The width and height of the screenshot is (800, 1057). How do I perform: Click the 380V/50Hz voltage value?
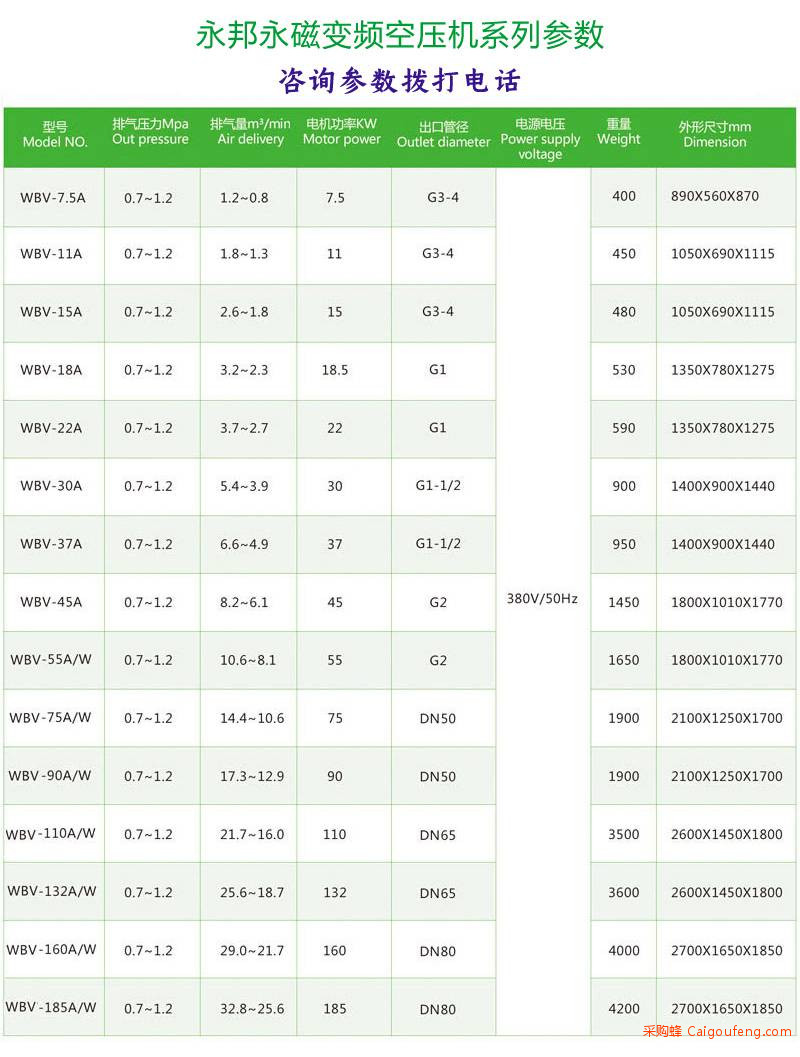tap(543, 599)
